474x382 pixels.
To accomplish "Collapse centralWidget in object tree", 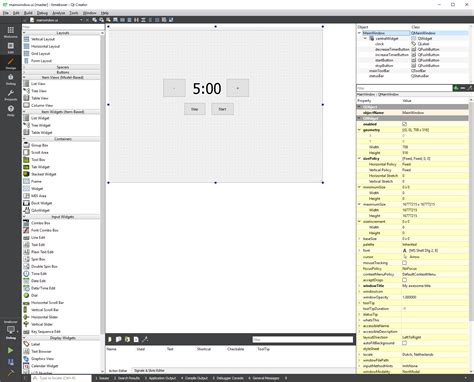I will pyautogui.click(x=365, y=38).
